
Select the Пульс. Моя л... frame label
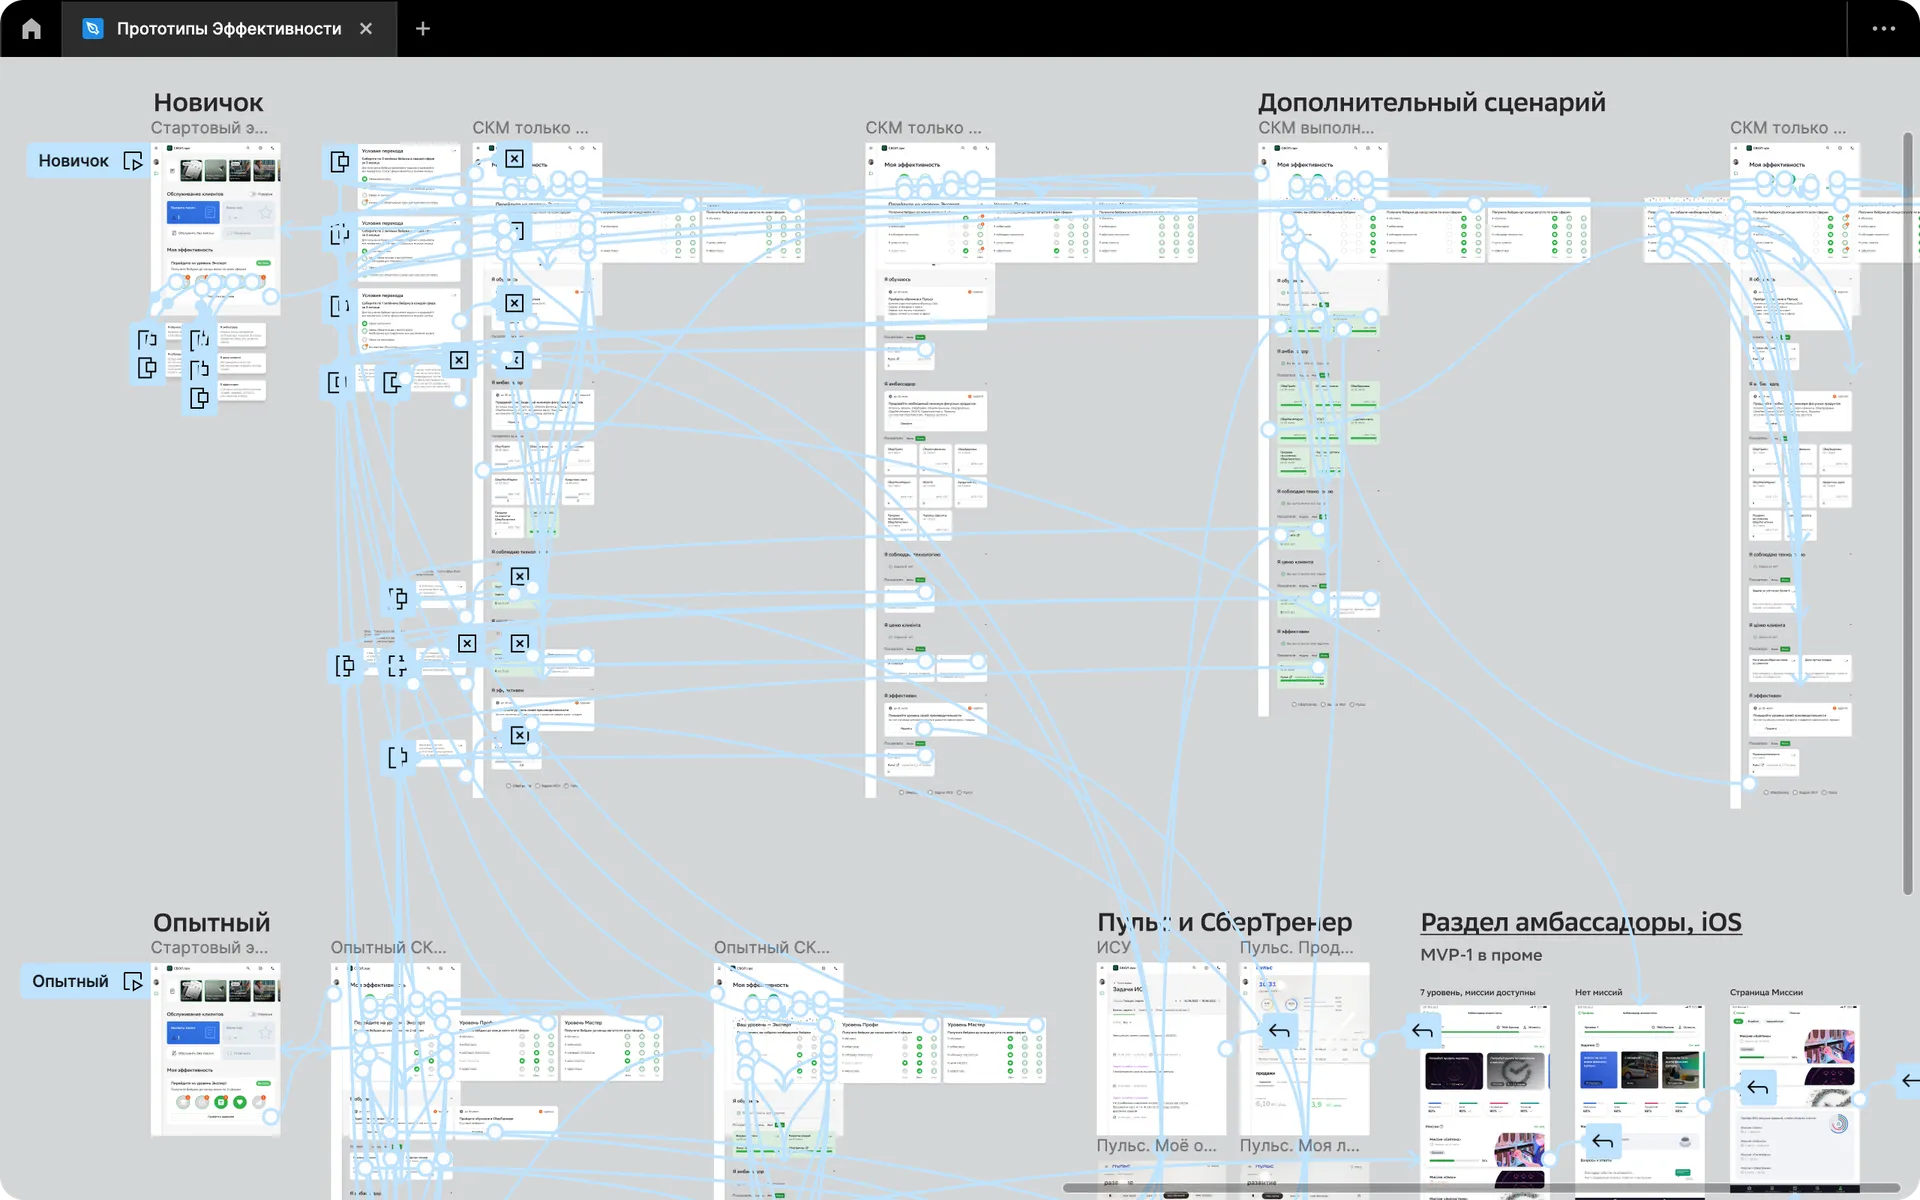[1299, 1146]
